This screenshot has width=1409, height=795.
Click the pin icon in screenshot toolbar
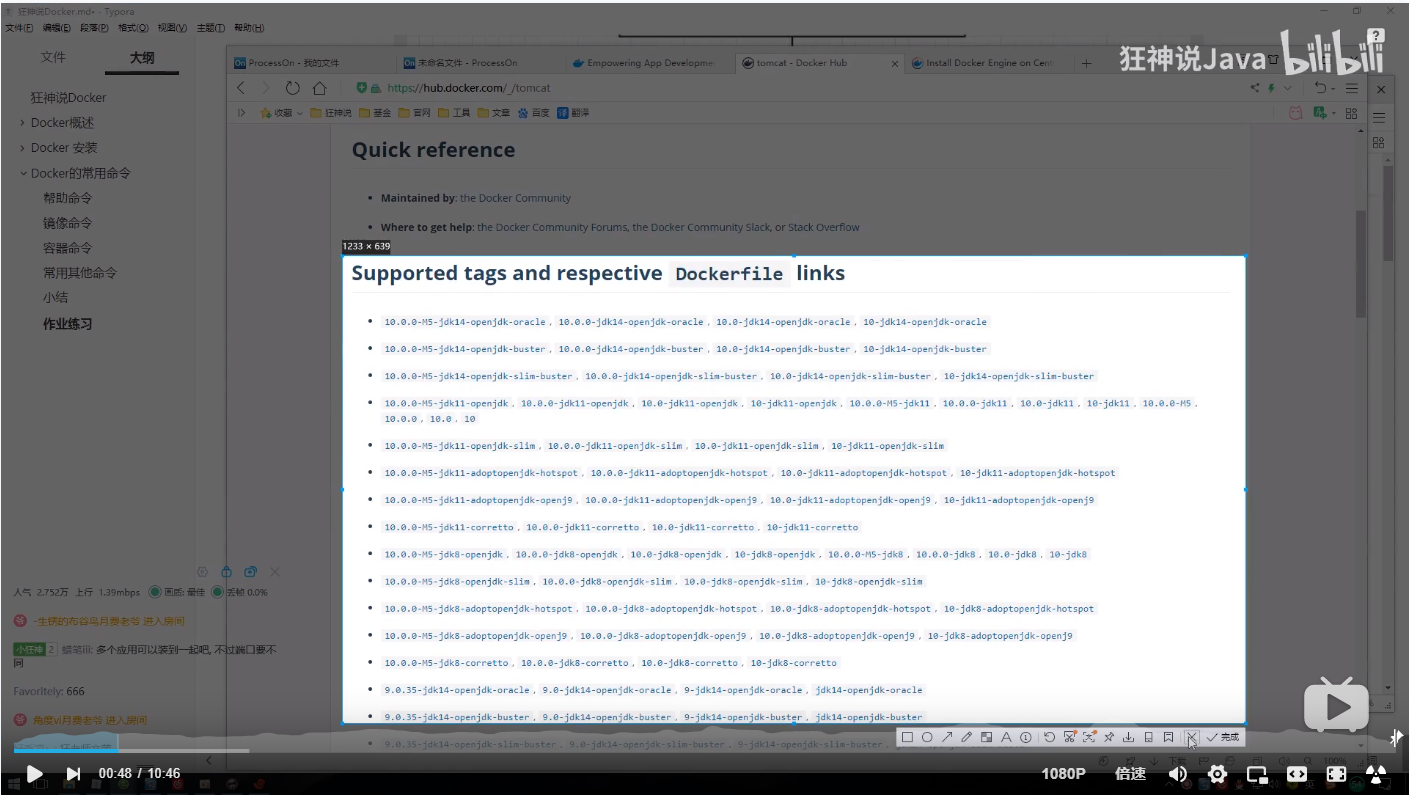pyautogui.click(x=1109, y=737)
